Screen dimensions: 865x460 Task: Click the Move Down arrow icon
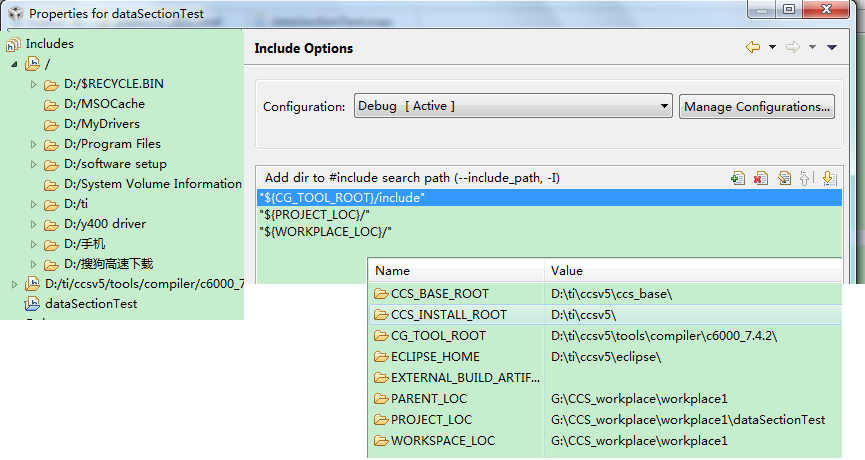point(829,178)
